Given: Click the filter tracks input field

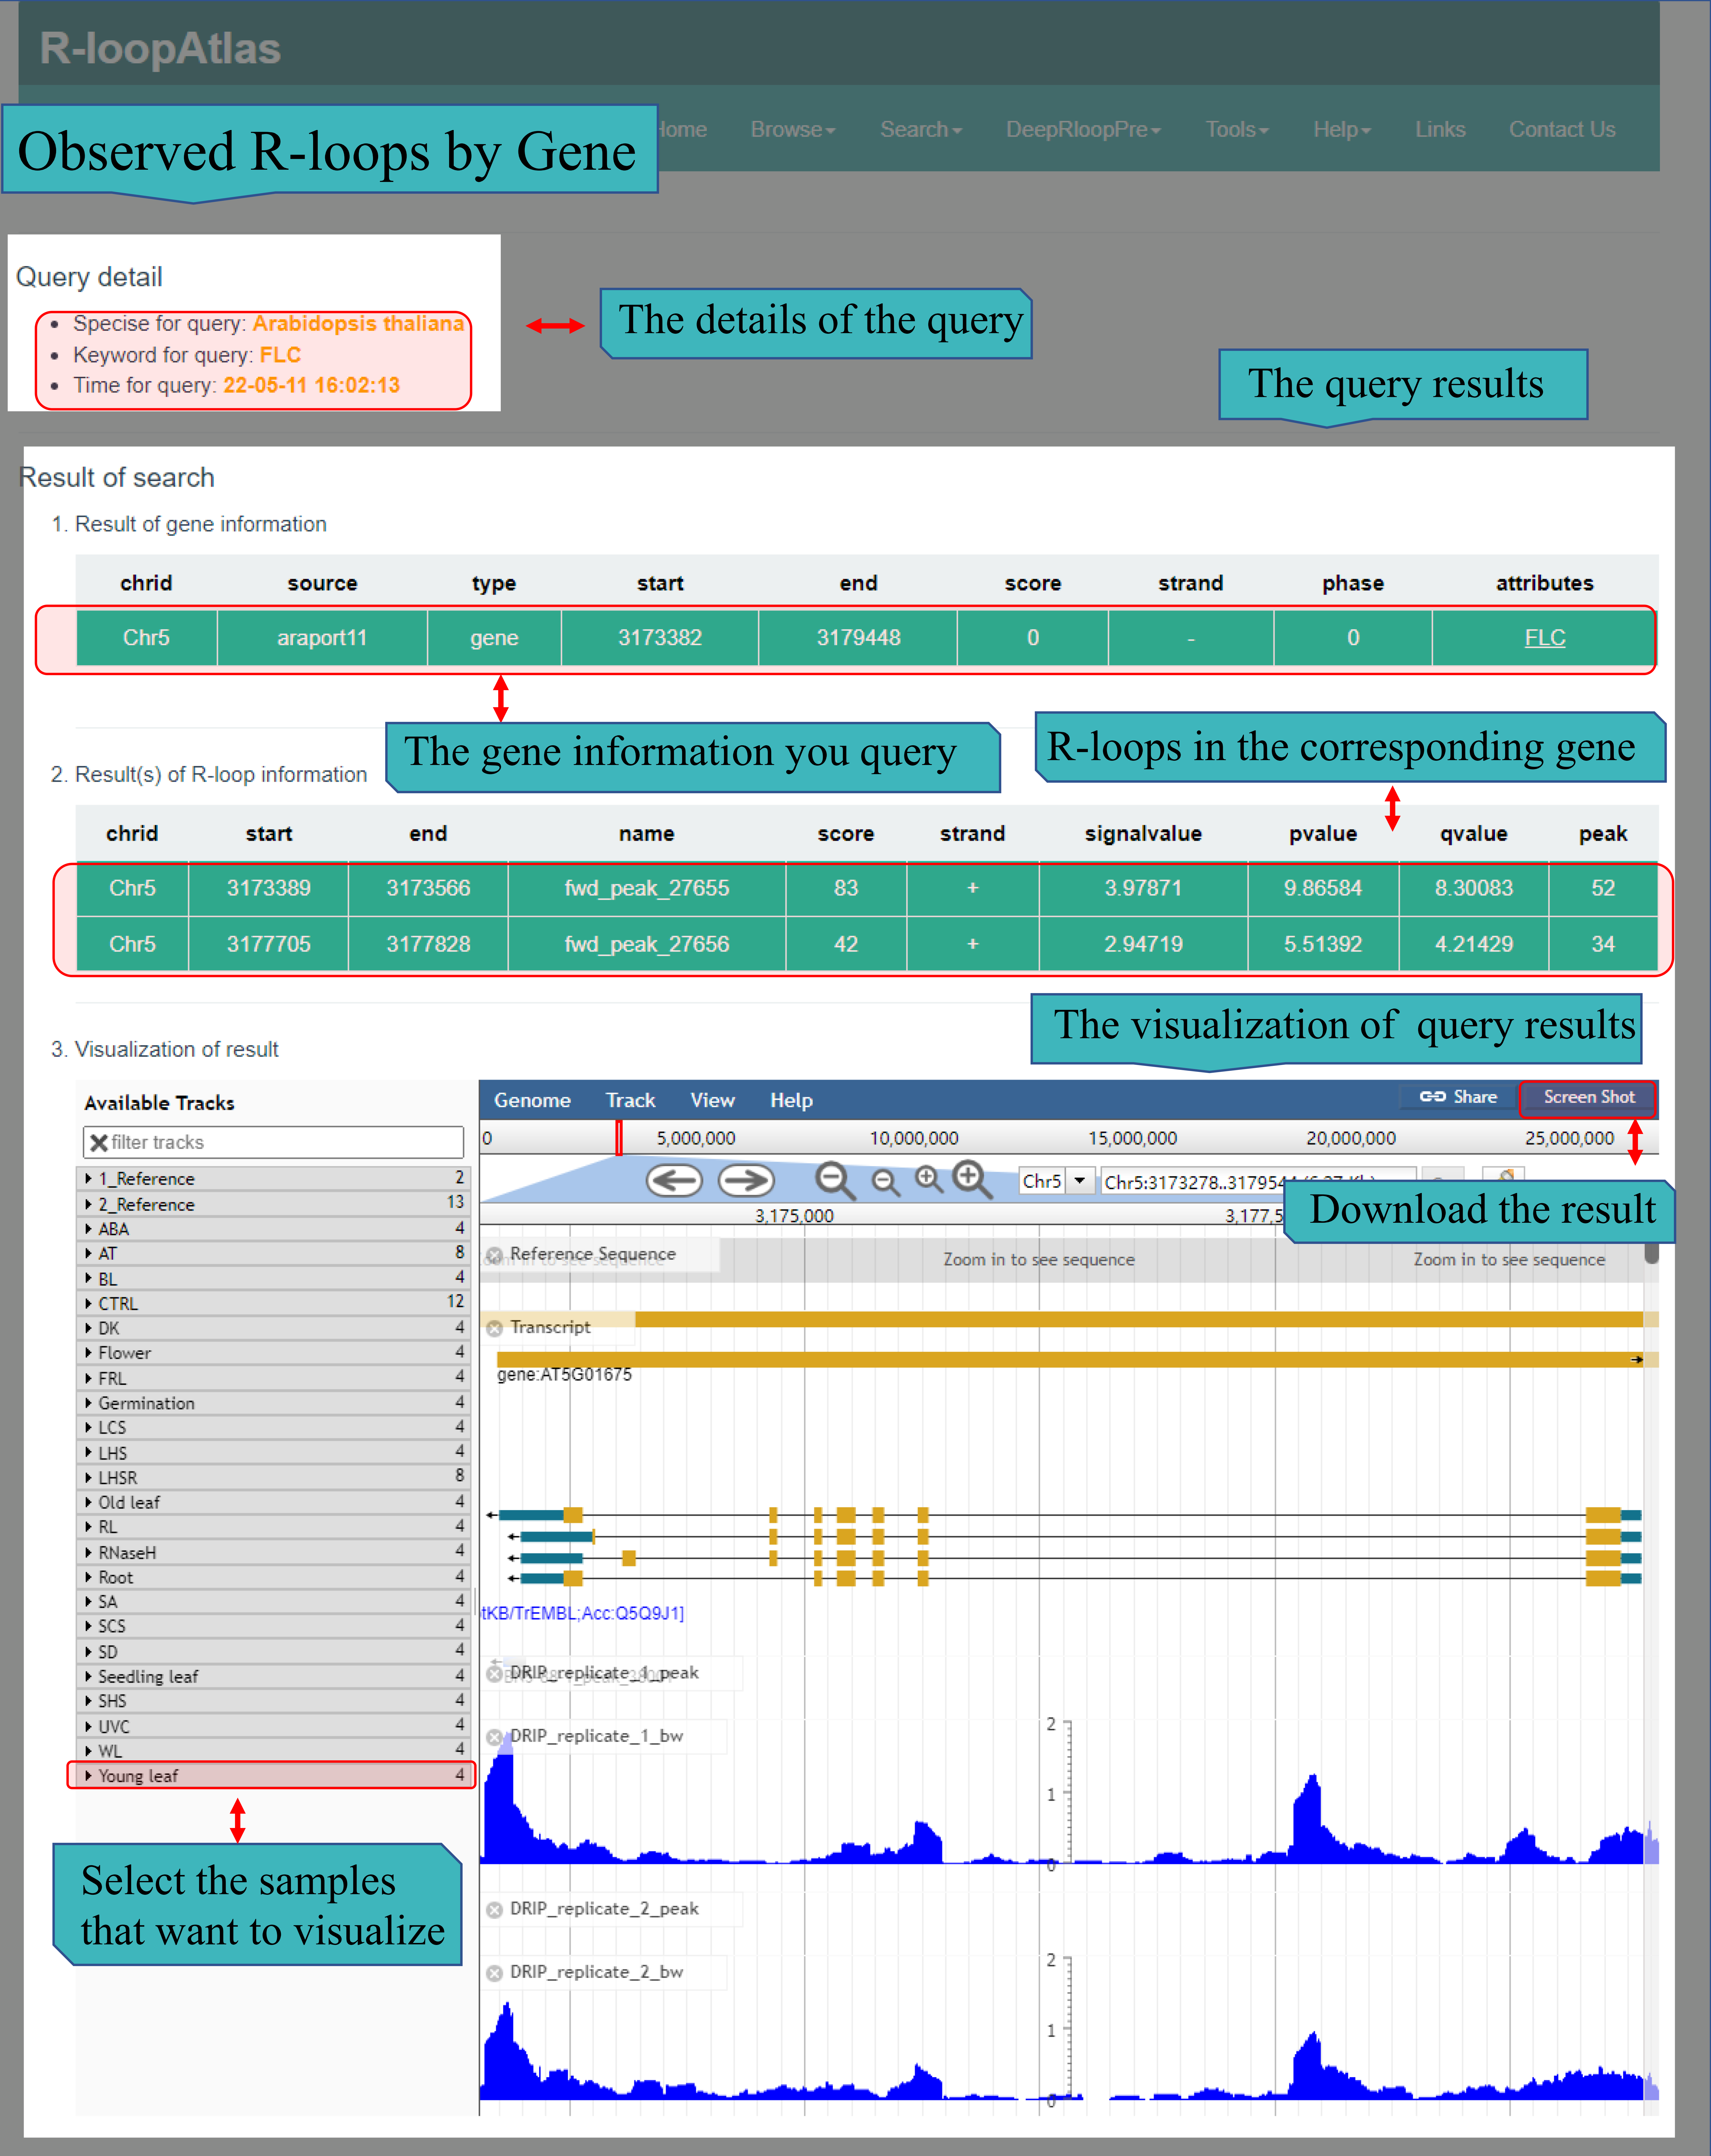Looking at the screenshot, I should click(280, 1142).
